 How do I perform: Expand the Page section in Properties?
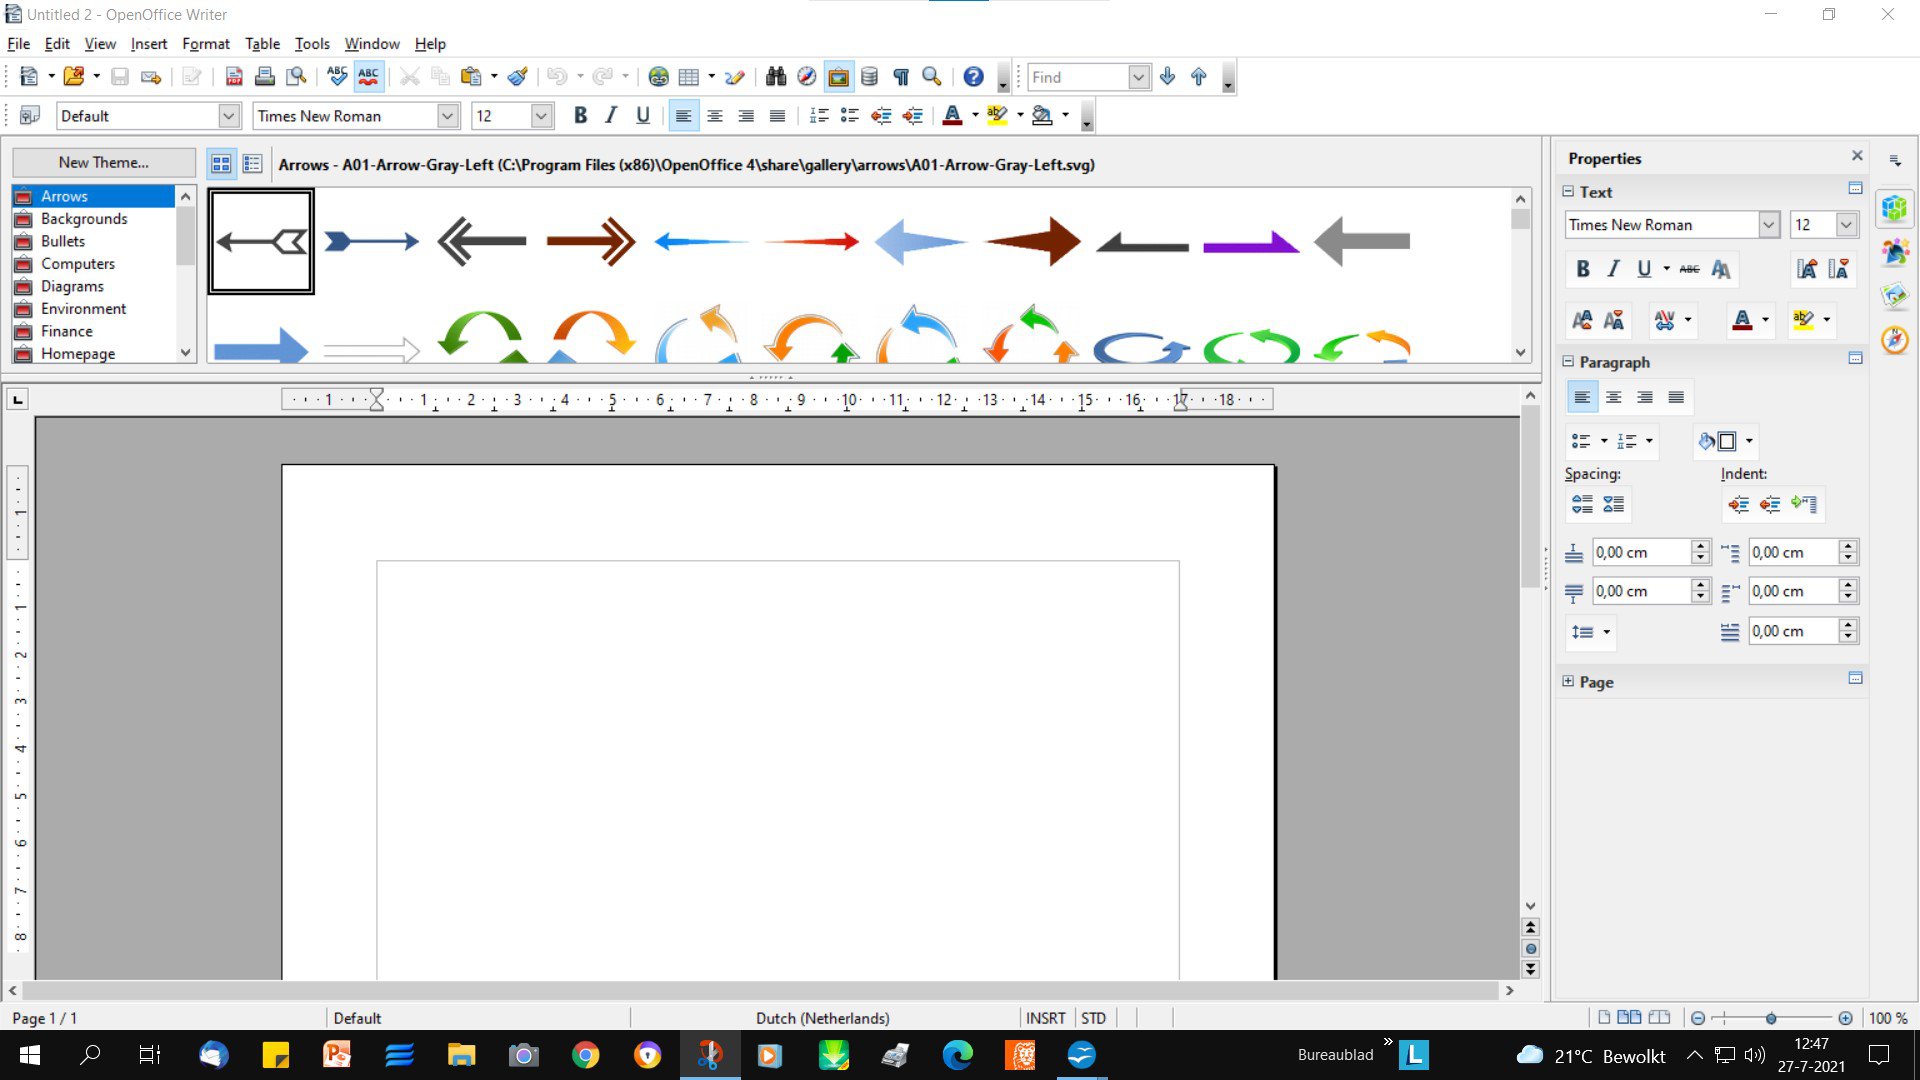pyautogui.click(x=1568, y=681)
